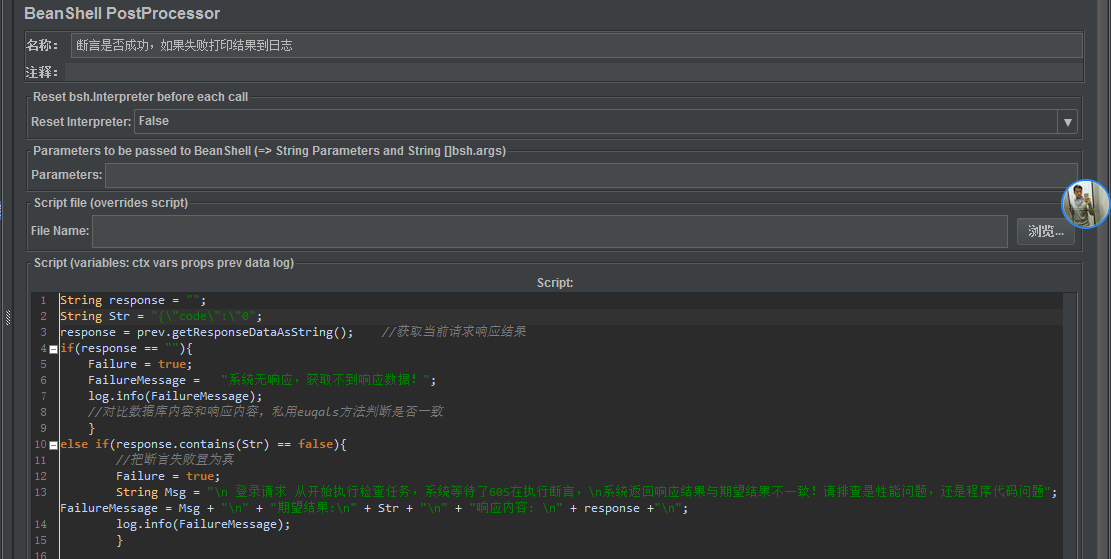This screenshot has width=1111, height=559.
Task: Click the 'Script (variables: ctx vars props...)' label
Action: coord(164,263)
